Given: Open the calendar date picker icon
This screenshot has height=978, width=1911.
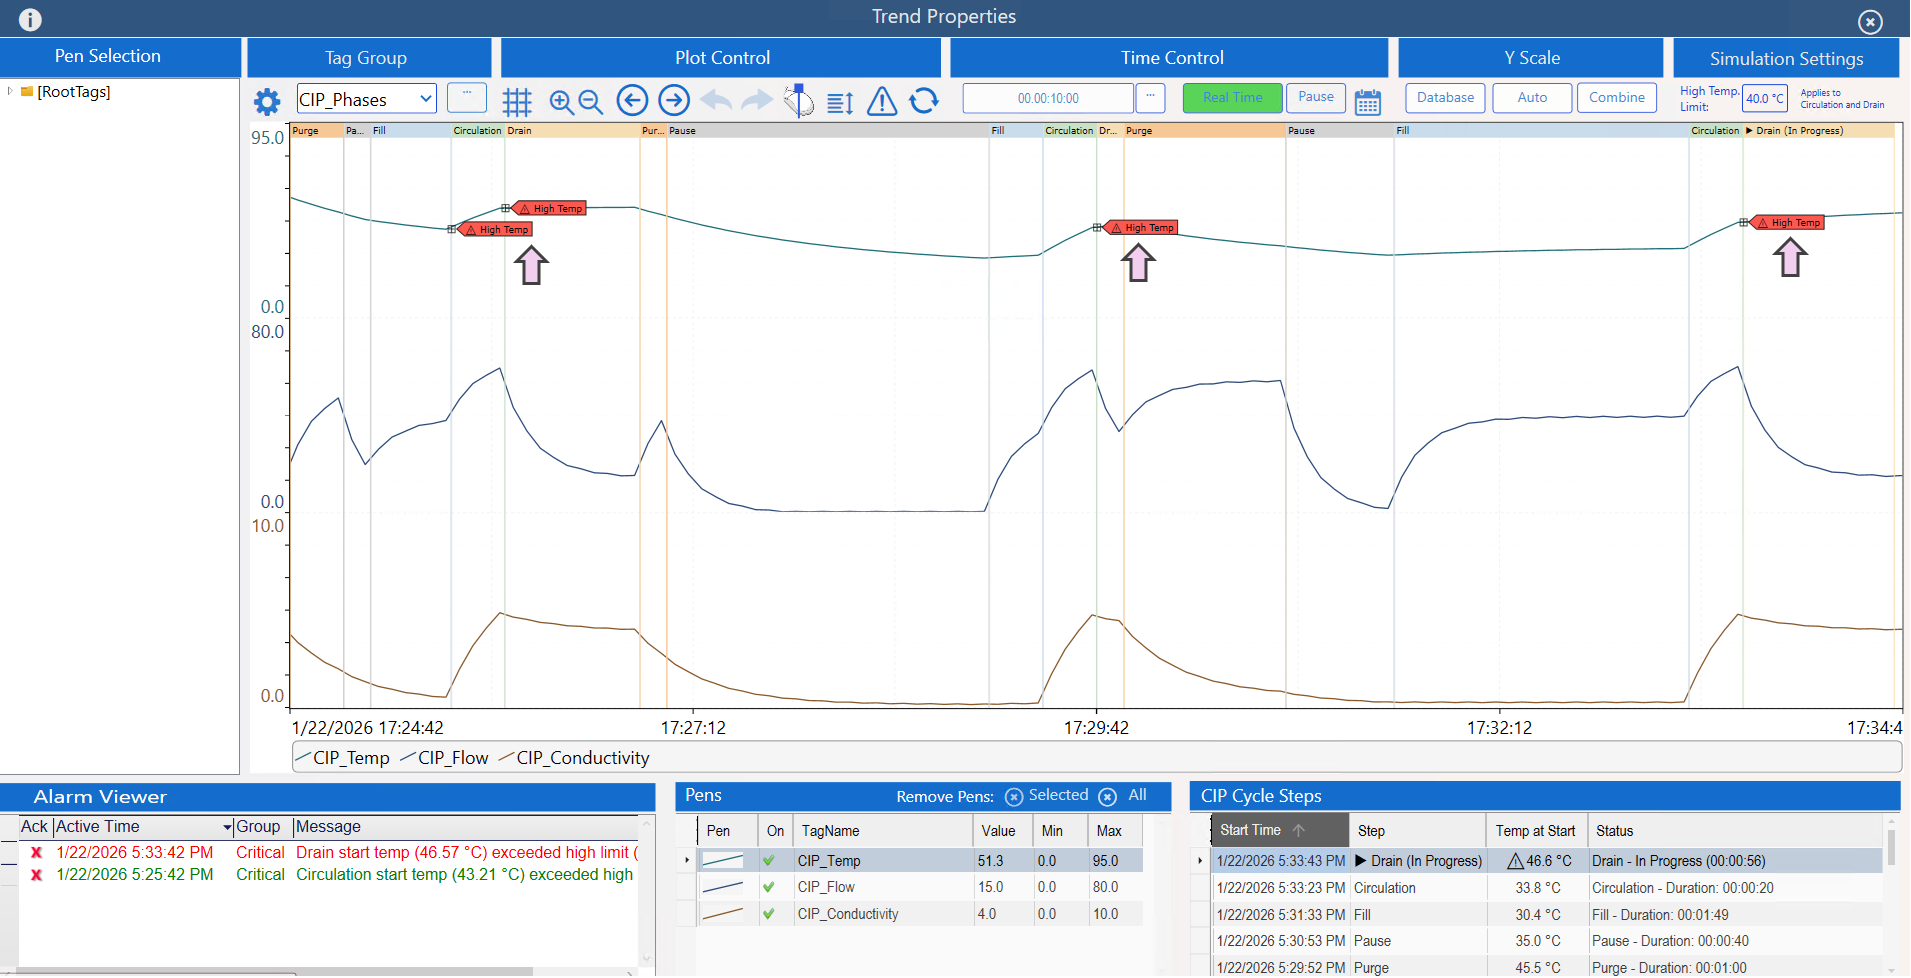Looking at the screenshot, I should (x=1368, y=101).
